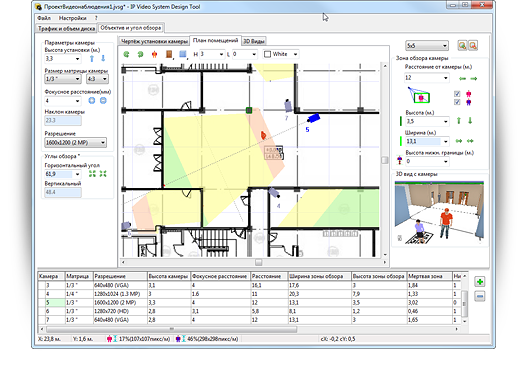Click the blue up arrow to raise installation height
Image resolution: width=530 pixels, height=369 pixels.
[x=92, y=58]
